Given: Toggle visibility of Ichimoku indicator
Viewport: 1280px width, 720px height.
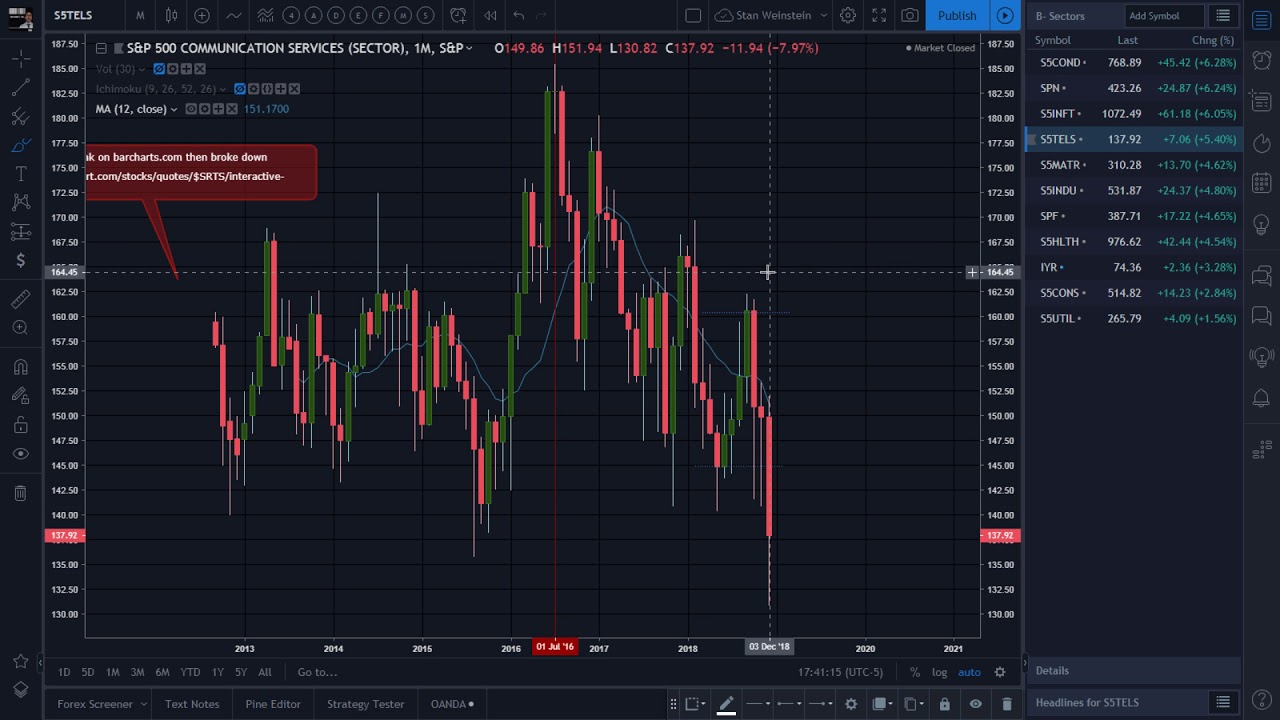Looking at the screenshot, I should click(x=240, y=89).
